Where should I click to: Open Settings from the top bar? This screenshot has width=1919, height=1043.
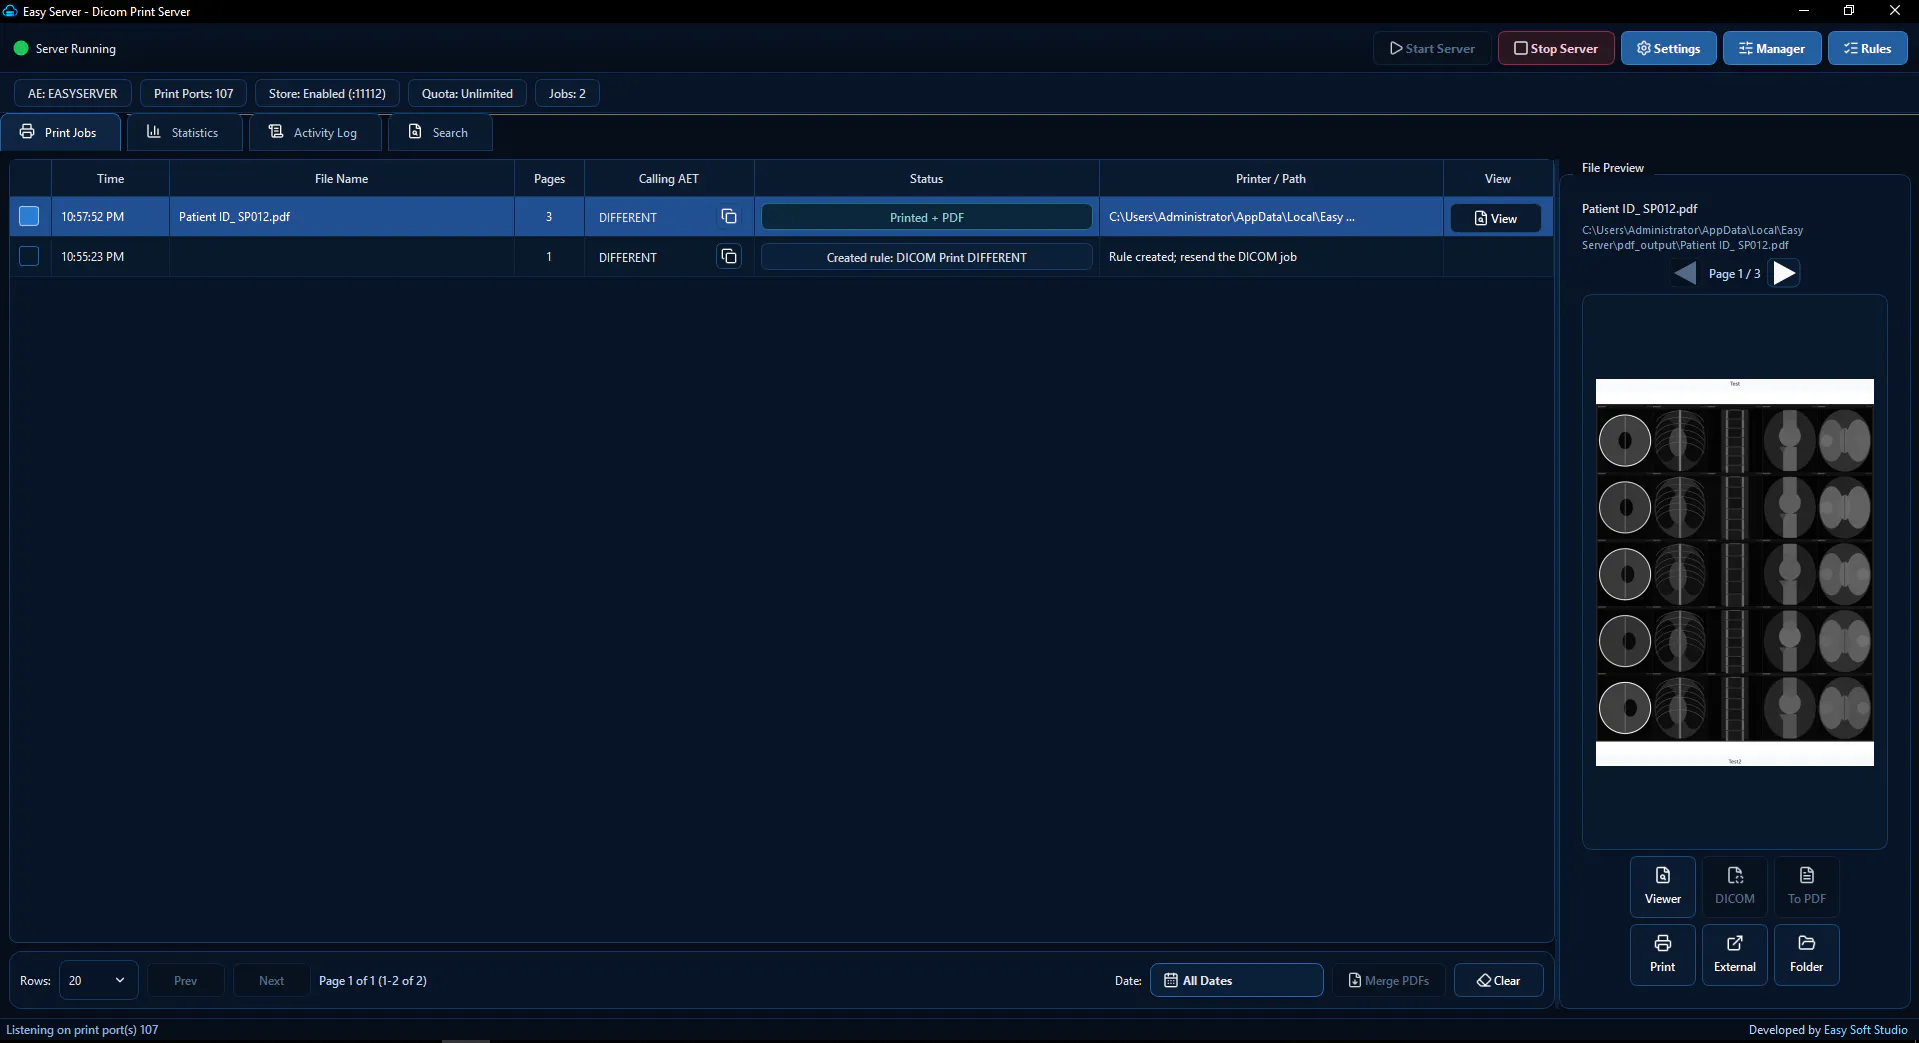(x=1669, y=48)
